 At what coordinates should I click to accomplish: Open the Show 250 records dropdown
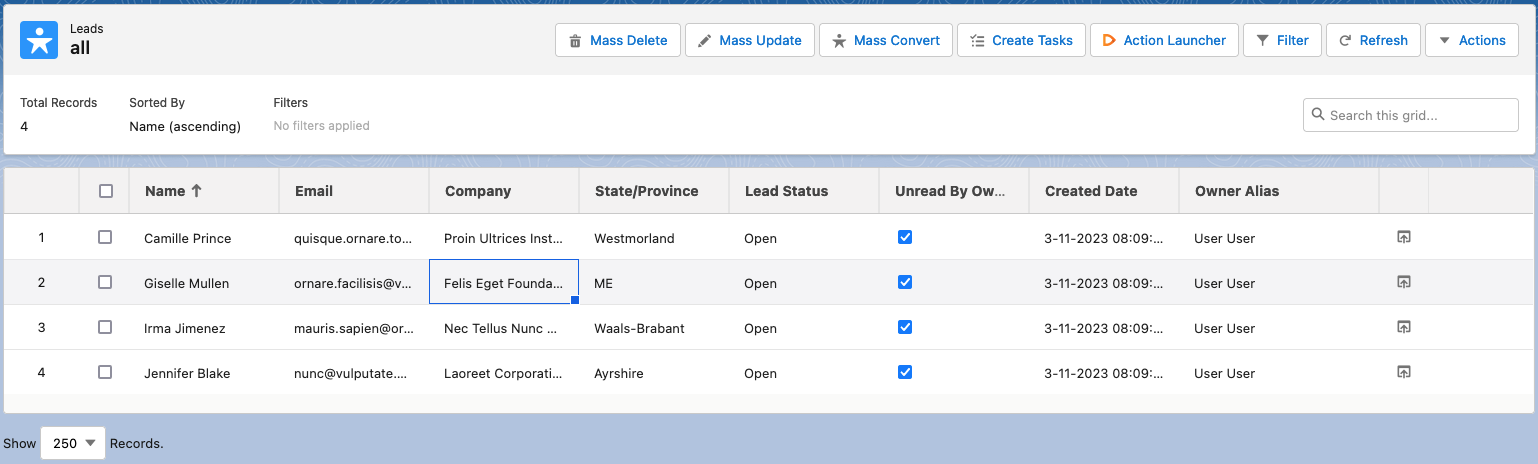73,443
